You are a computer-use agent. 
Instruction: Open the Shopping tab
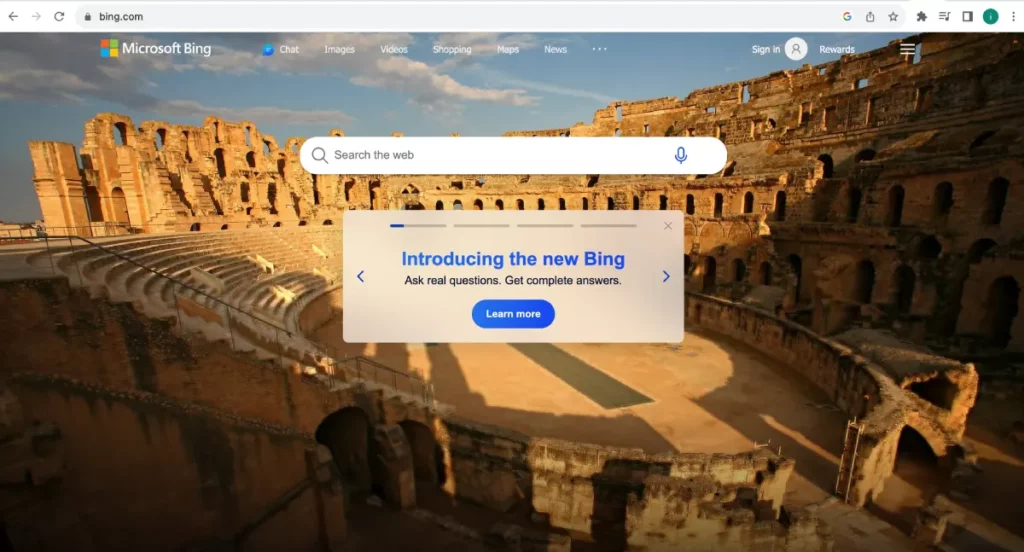pyautogui.click(x=451, y=50)
